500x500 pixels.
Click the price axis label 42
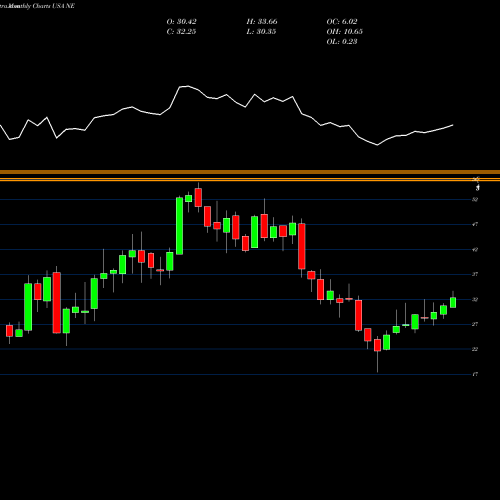[475, 249]
